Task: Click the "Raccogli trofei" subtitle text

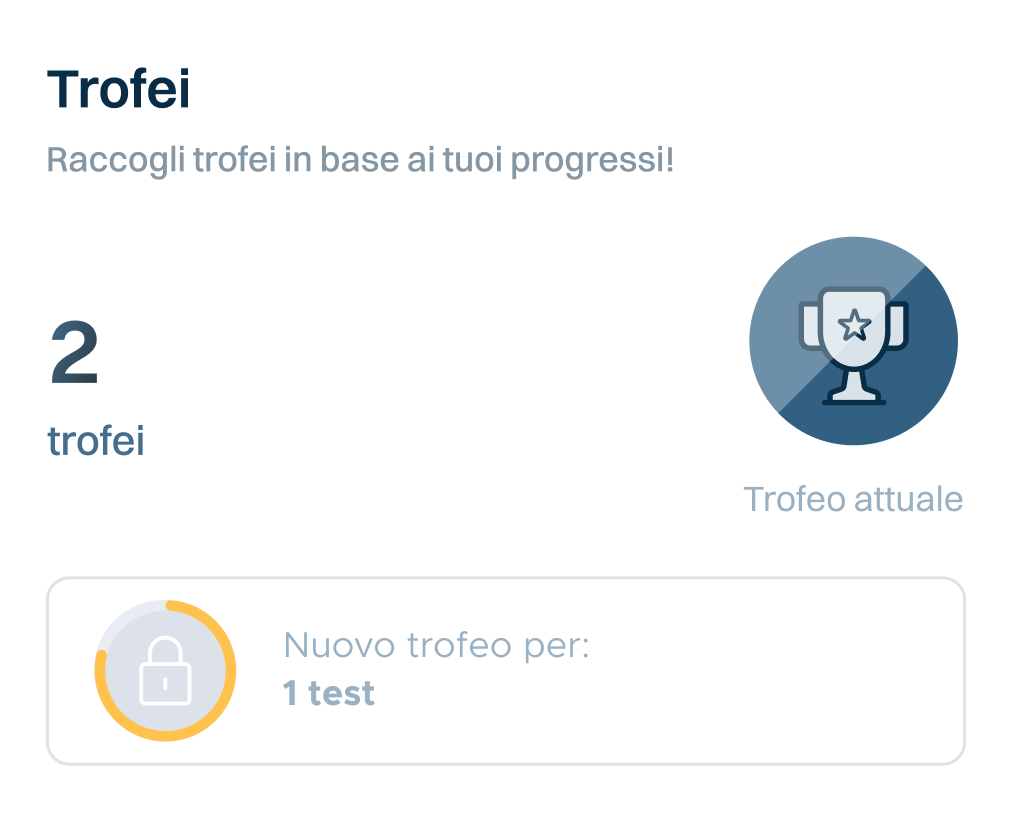Action: point(360,160)
